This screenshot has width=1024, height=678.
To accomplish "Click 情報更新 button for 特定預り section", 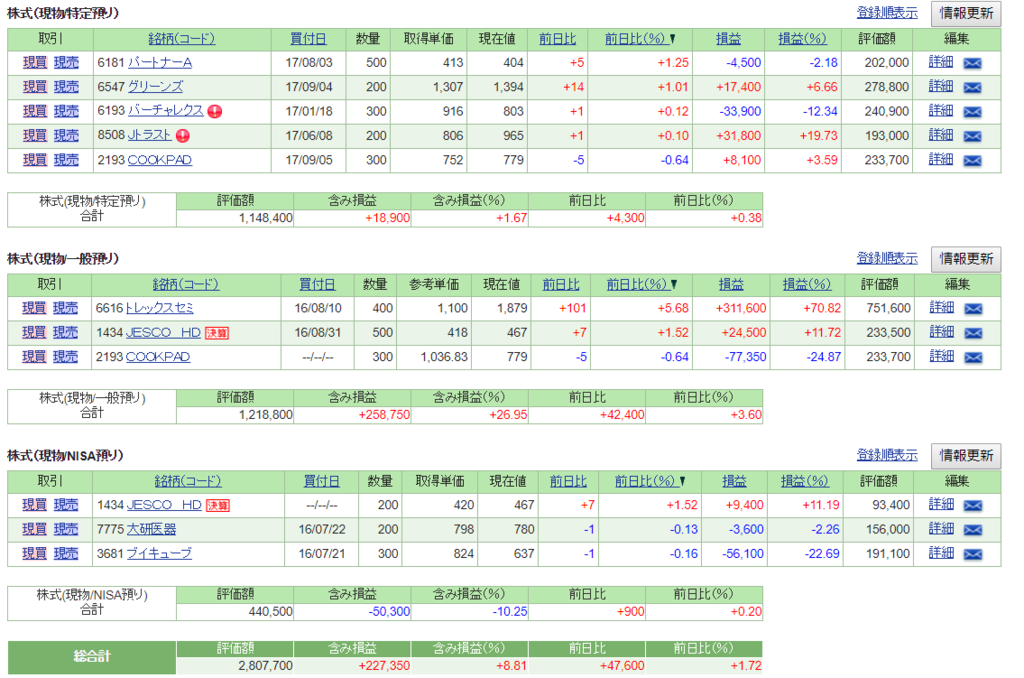I will click(x=966, y=13).
